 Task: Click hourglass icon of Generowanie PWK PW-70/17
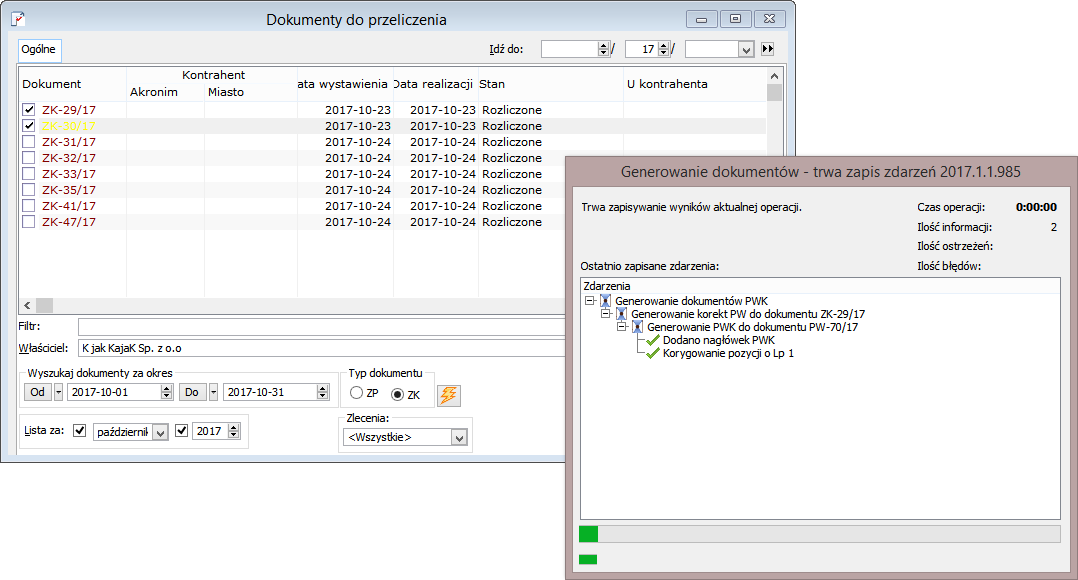637,326
